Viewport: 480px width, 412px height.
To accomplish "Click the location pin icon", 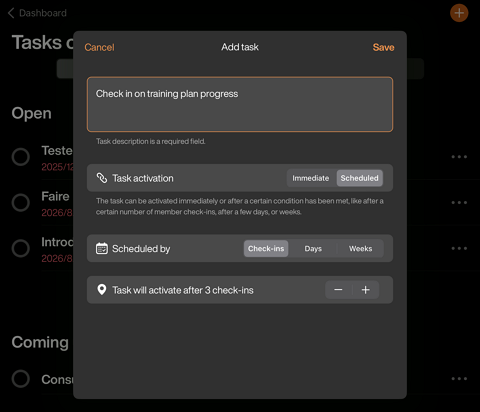I will coord(102,290).
